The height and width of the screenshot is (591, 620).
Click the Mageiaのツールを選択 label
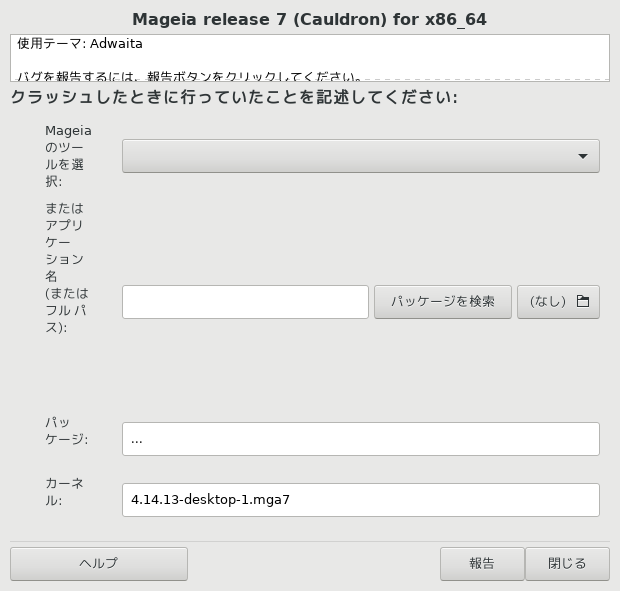[x=68, y=156]
